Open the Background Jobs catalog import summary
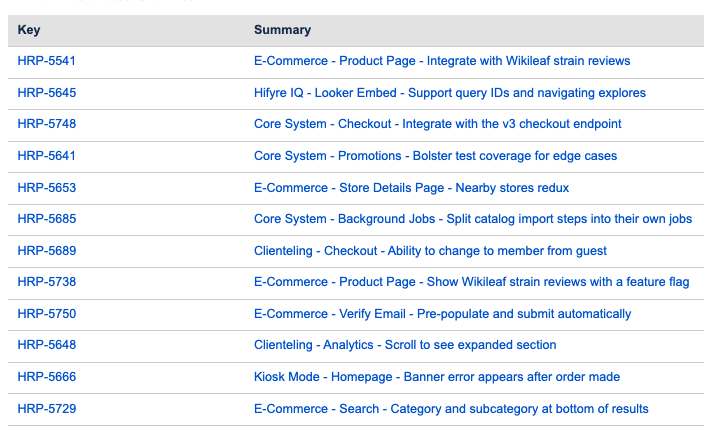 (473, 219)
